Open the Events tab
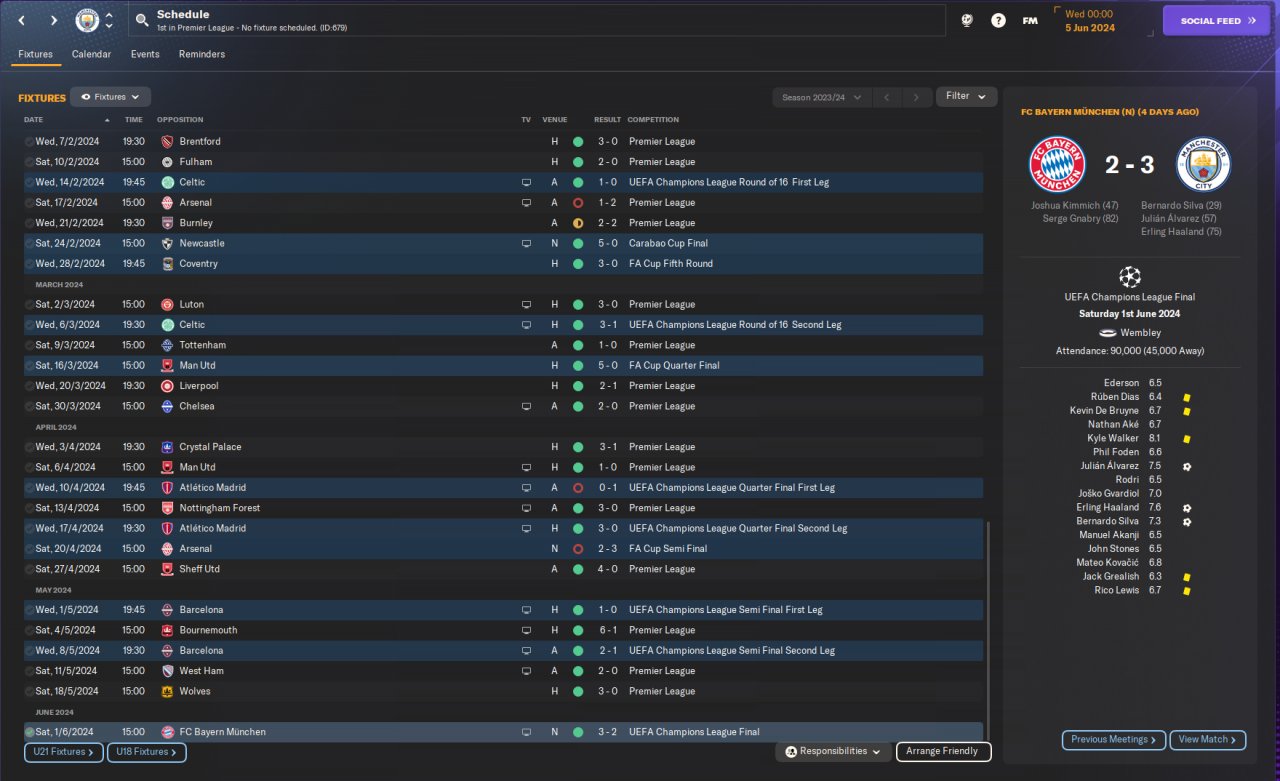The height and width of the screenshot is (781, 1280). pos(145,54)
